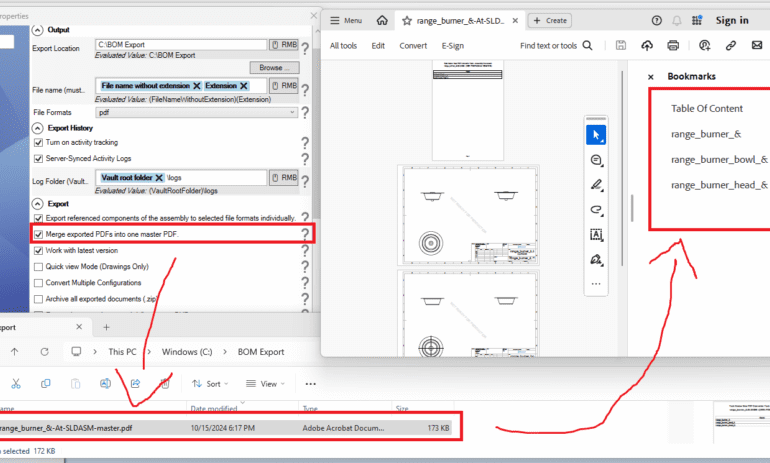Click the Rename icon in Explorer

point(105,383)
